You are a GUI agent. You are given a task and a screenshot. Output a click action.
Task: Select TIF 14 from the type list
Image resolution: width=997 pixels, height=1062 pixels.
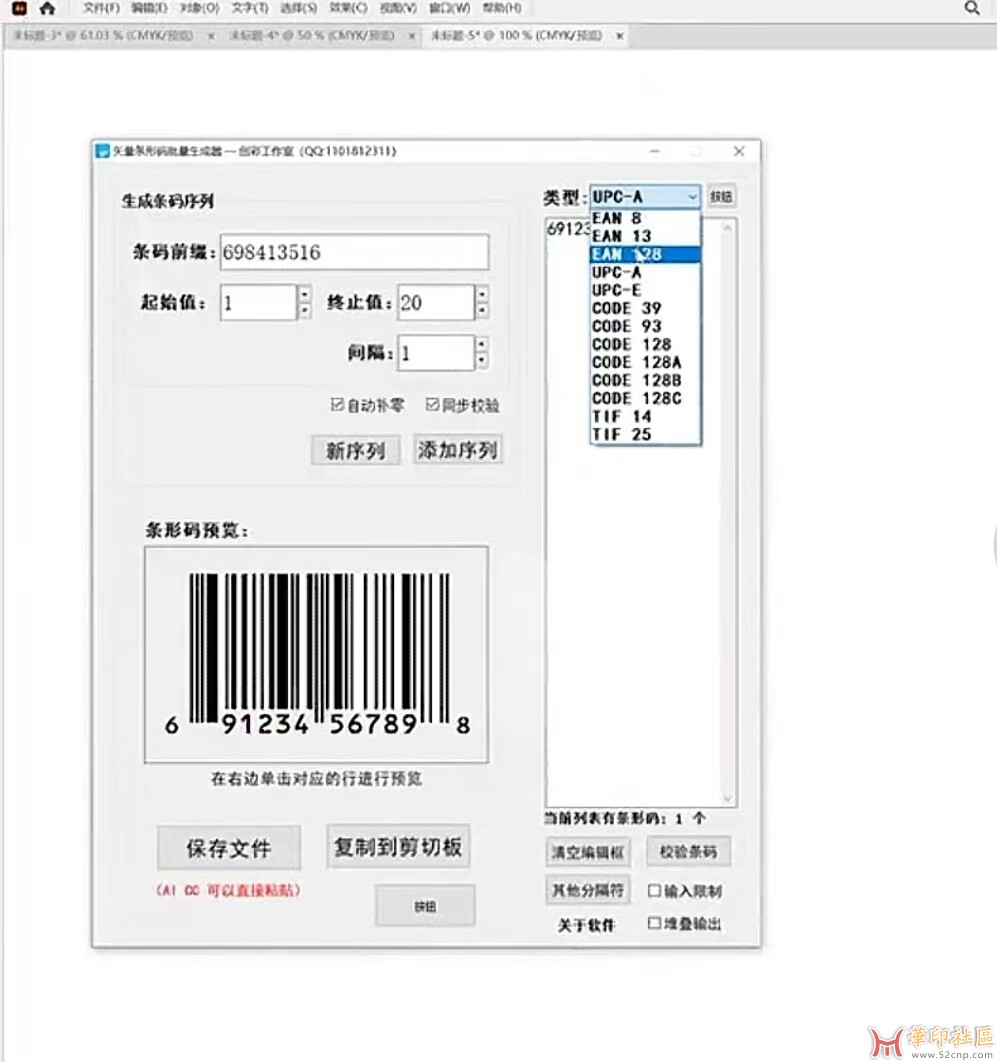tap(645, 417)
